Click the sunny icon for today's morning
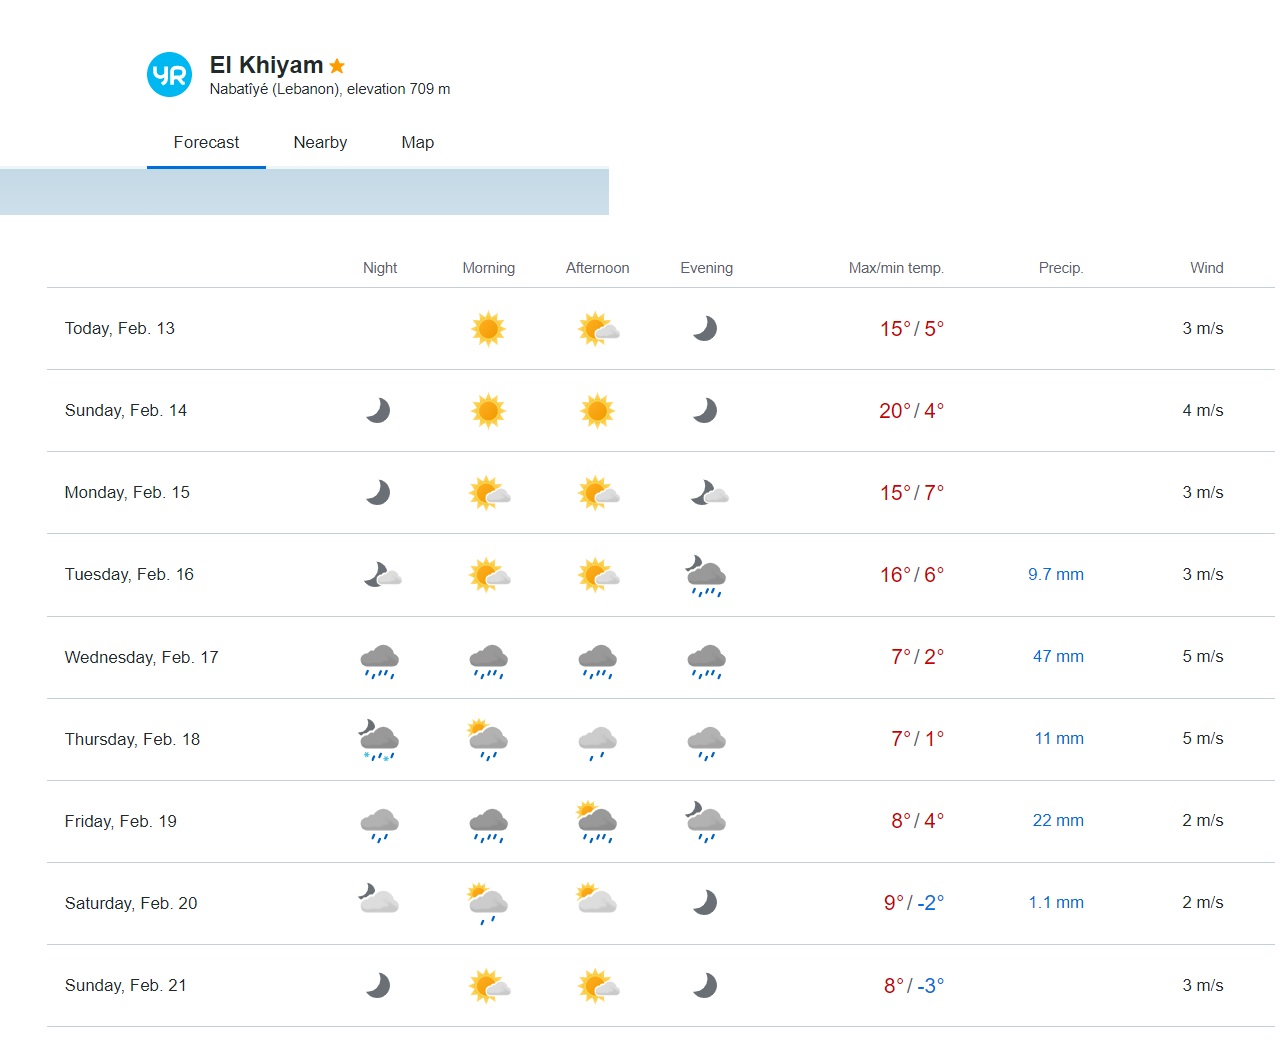Viewport: 1286px width, 1058px height. coord(488,329)
